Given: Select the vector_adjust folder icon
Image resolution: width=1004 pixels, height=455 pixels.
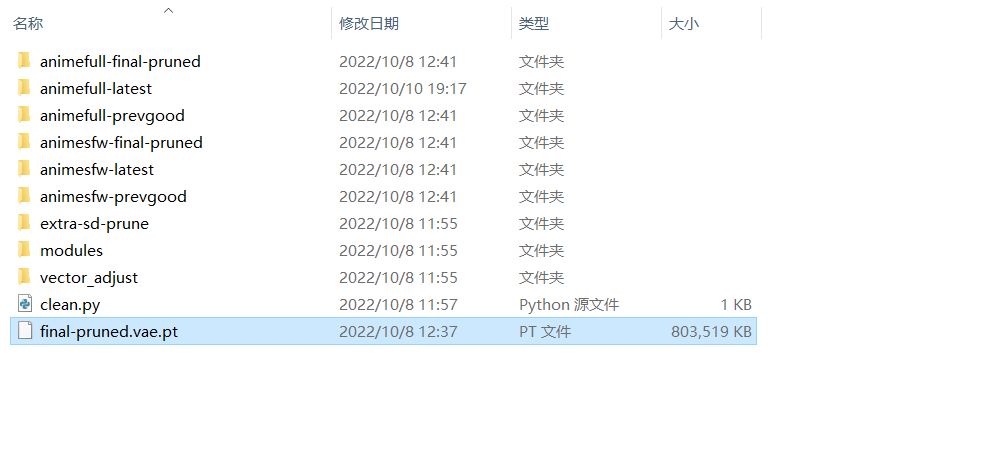Looking at the screenshot, I should click(24, 276).
